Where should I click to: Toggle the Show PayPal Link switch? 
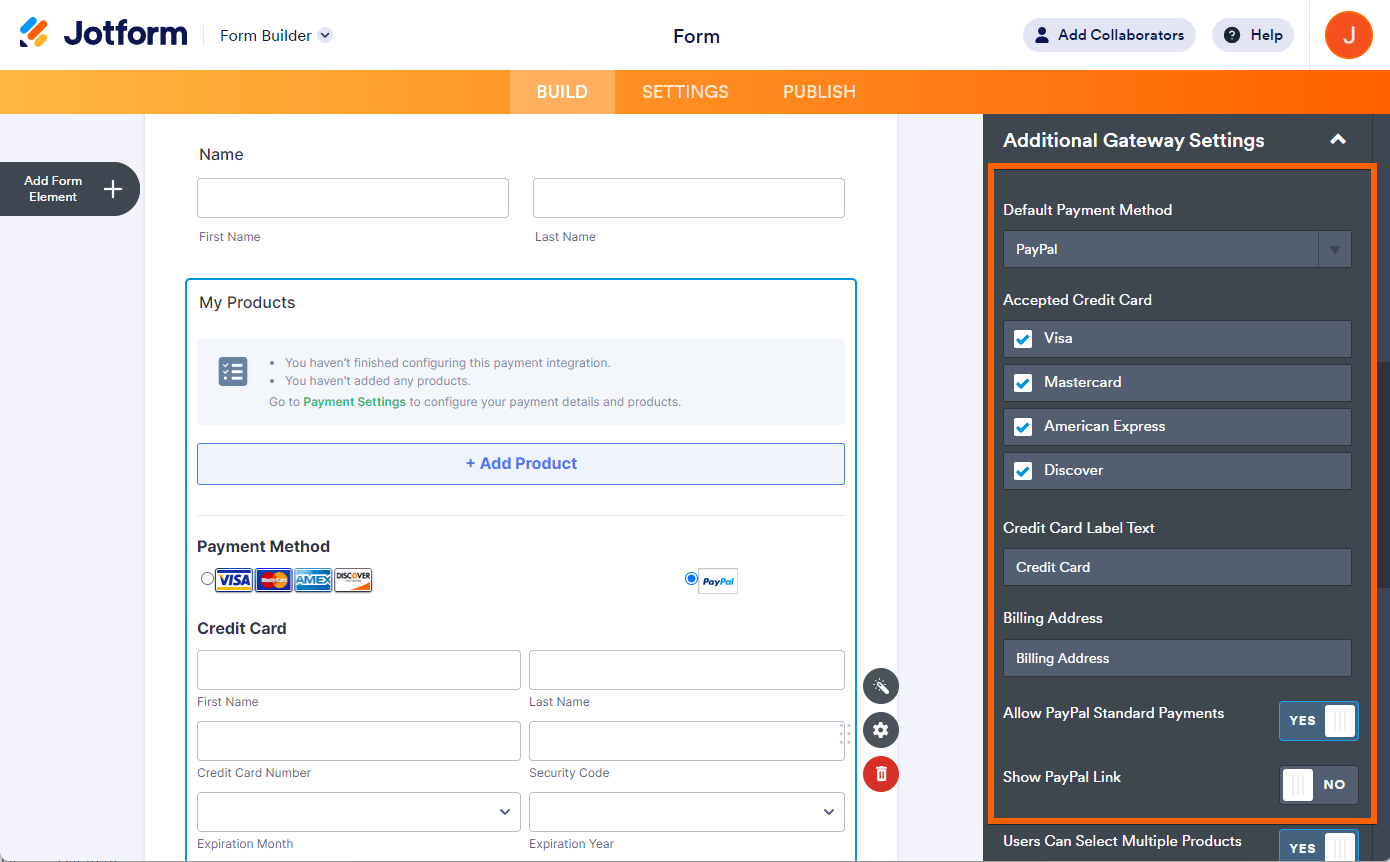pyautogui.click(x=1319, y=784)
